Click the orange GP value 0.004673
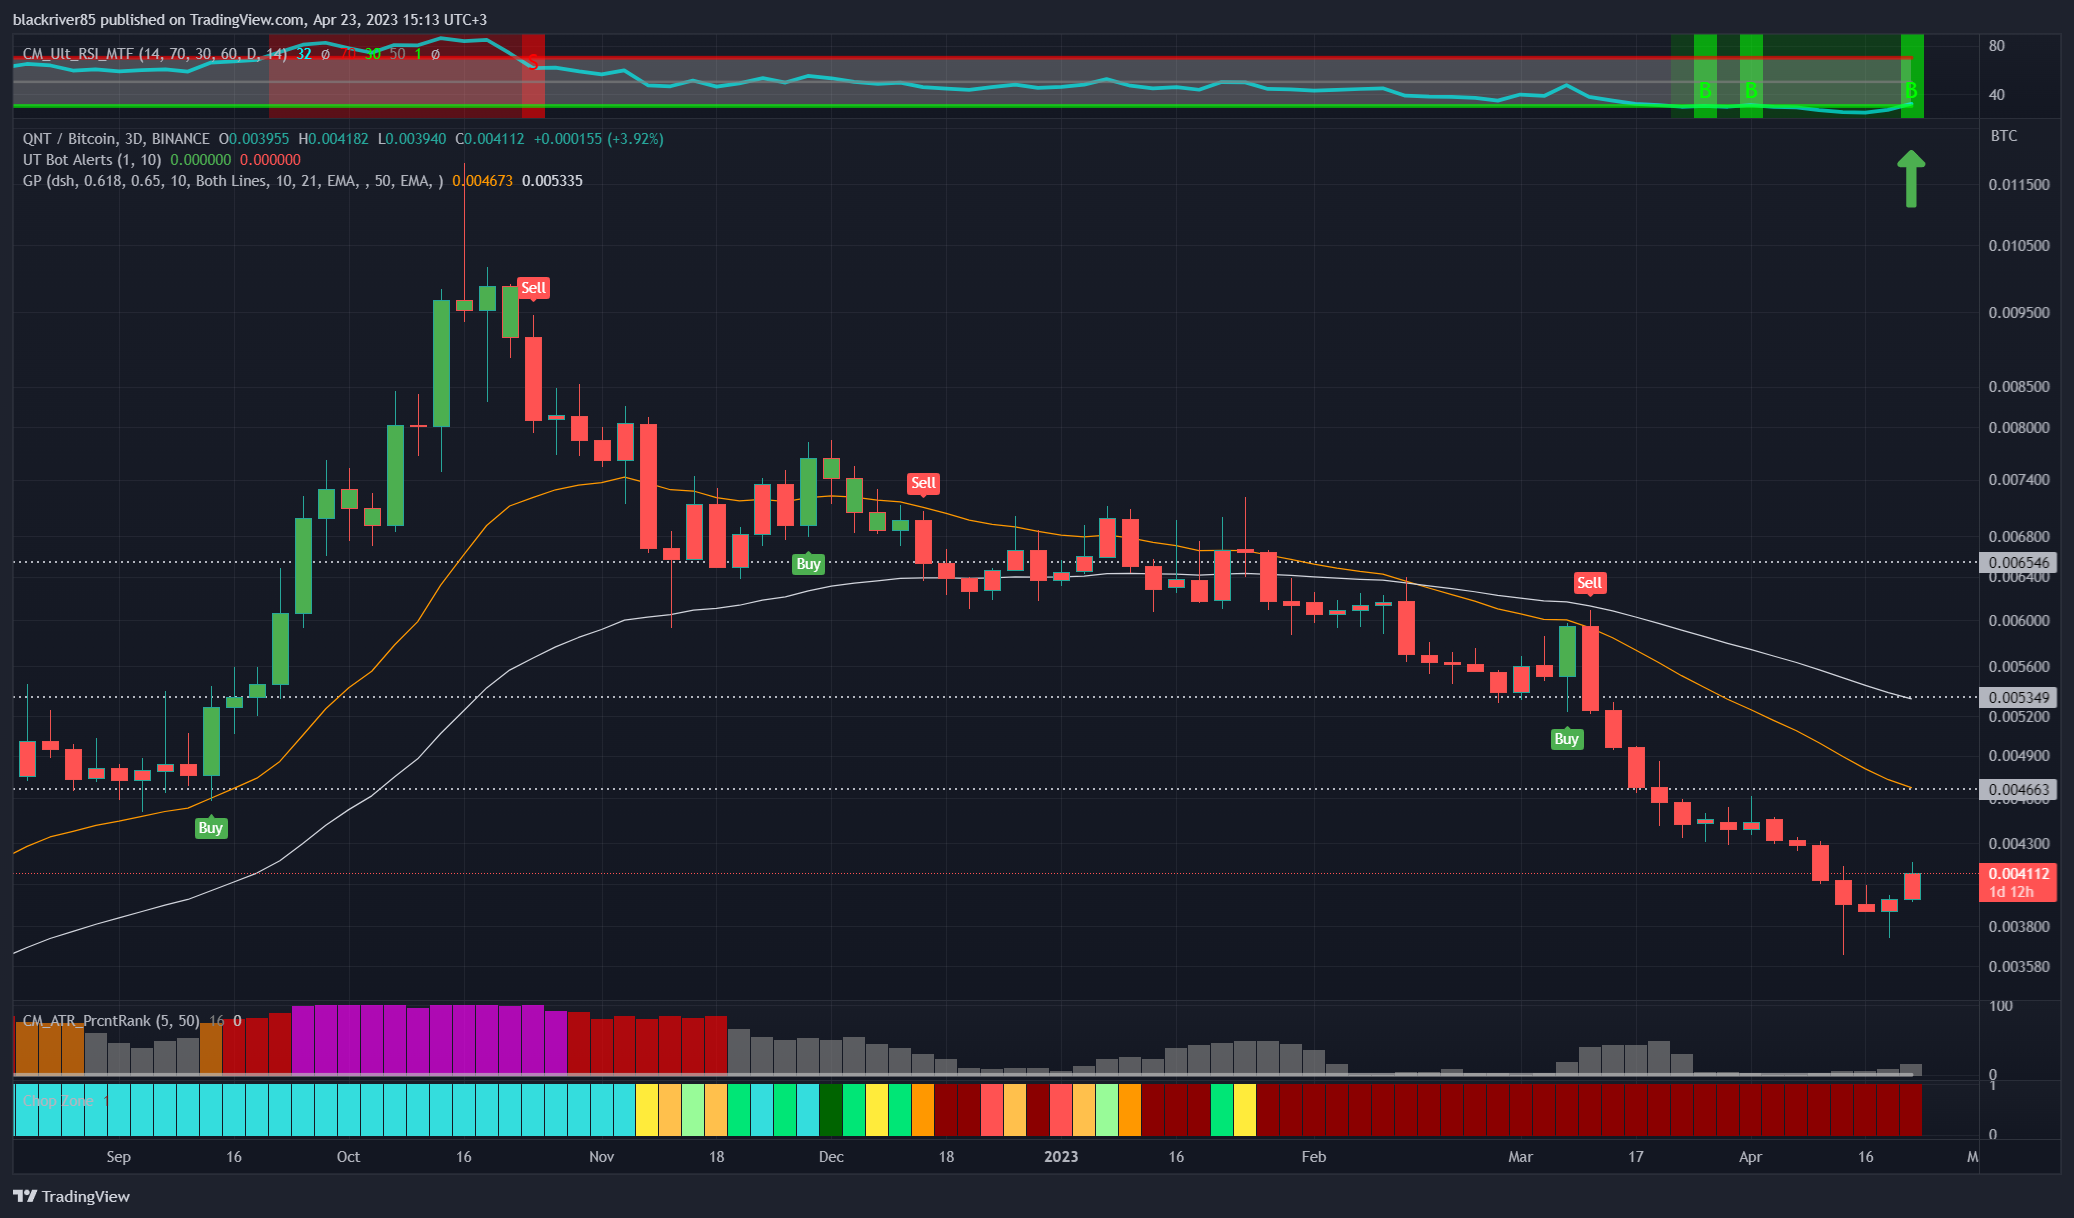Screen dimensions: 2074x1218 click(x=482, y=181)
